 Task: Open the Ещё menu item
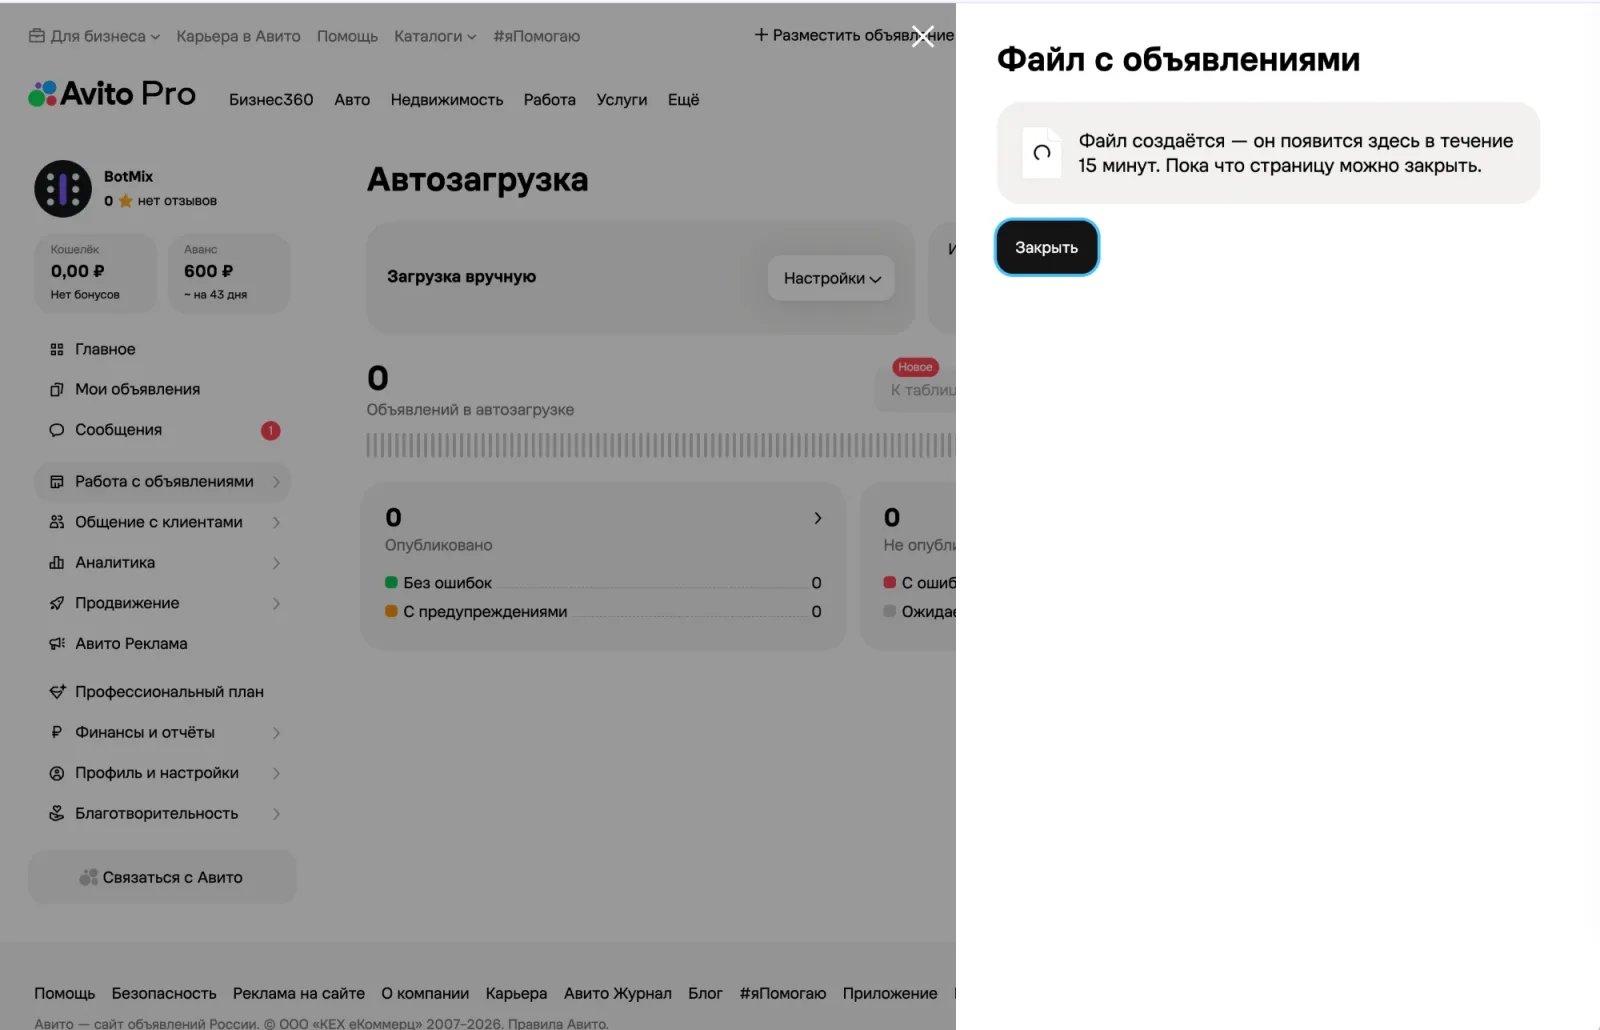[x=684, y=100]
